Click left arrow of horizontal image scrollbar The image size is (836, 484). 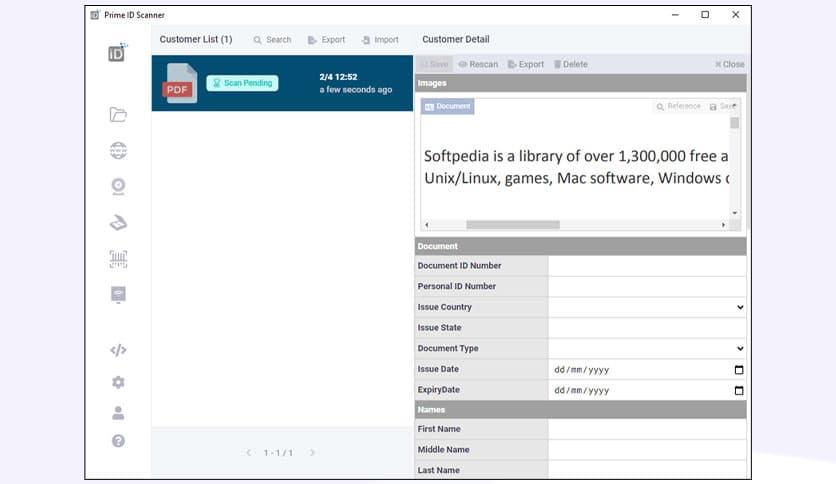(427, 225)
